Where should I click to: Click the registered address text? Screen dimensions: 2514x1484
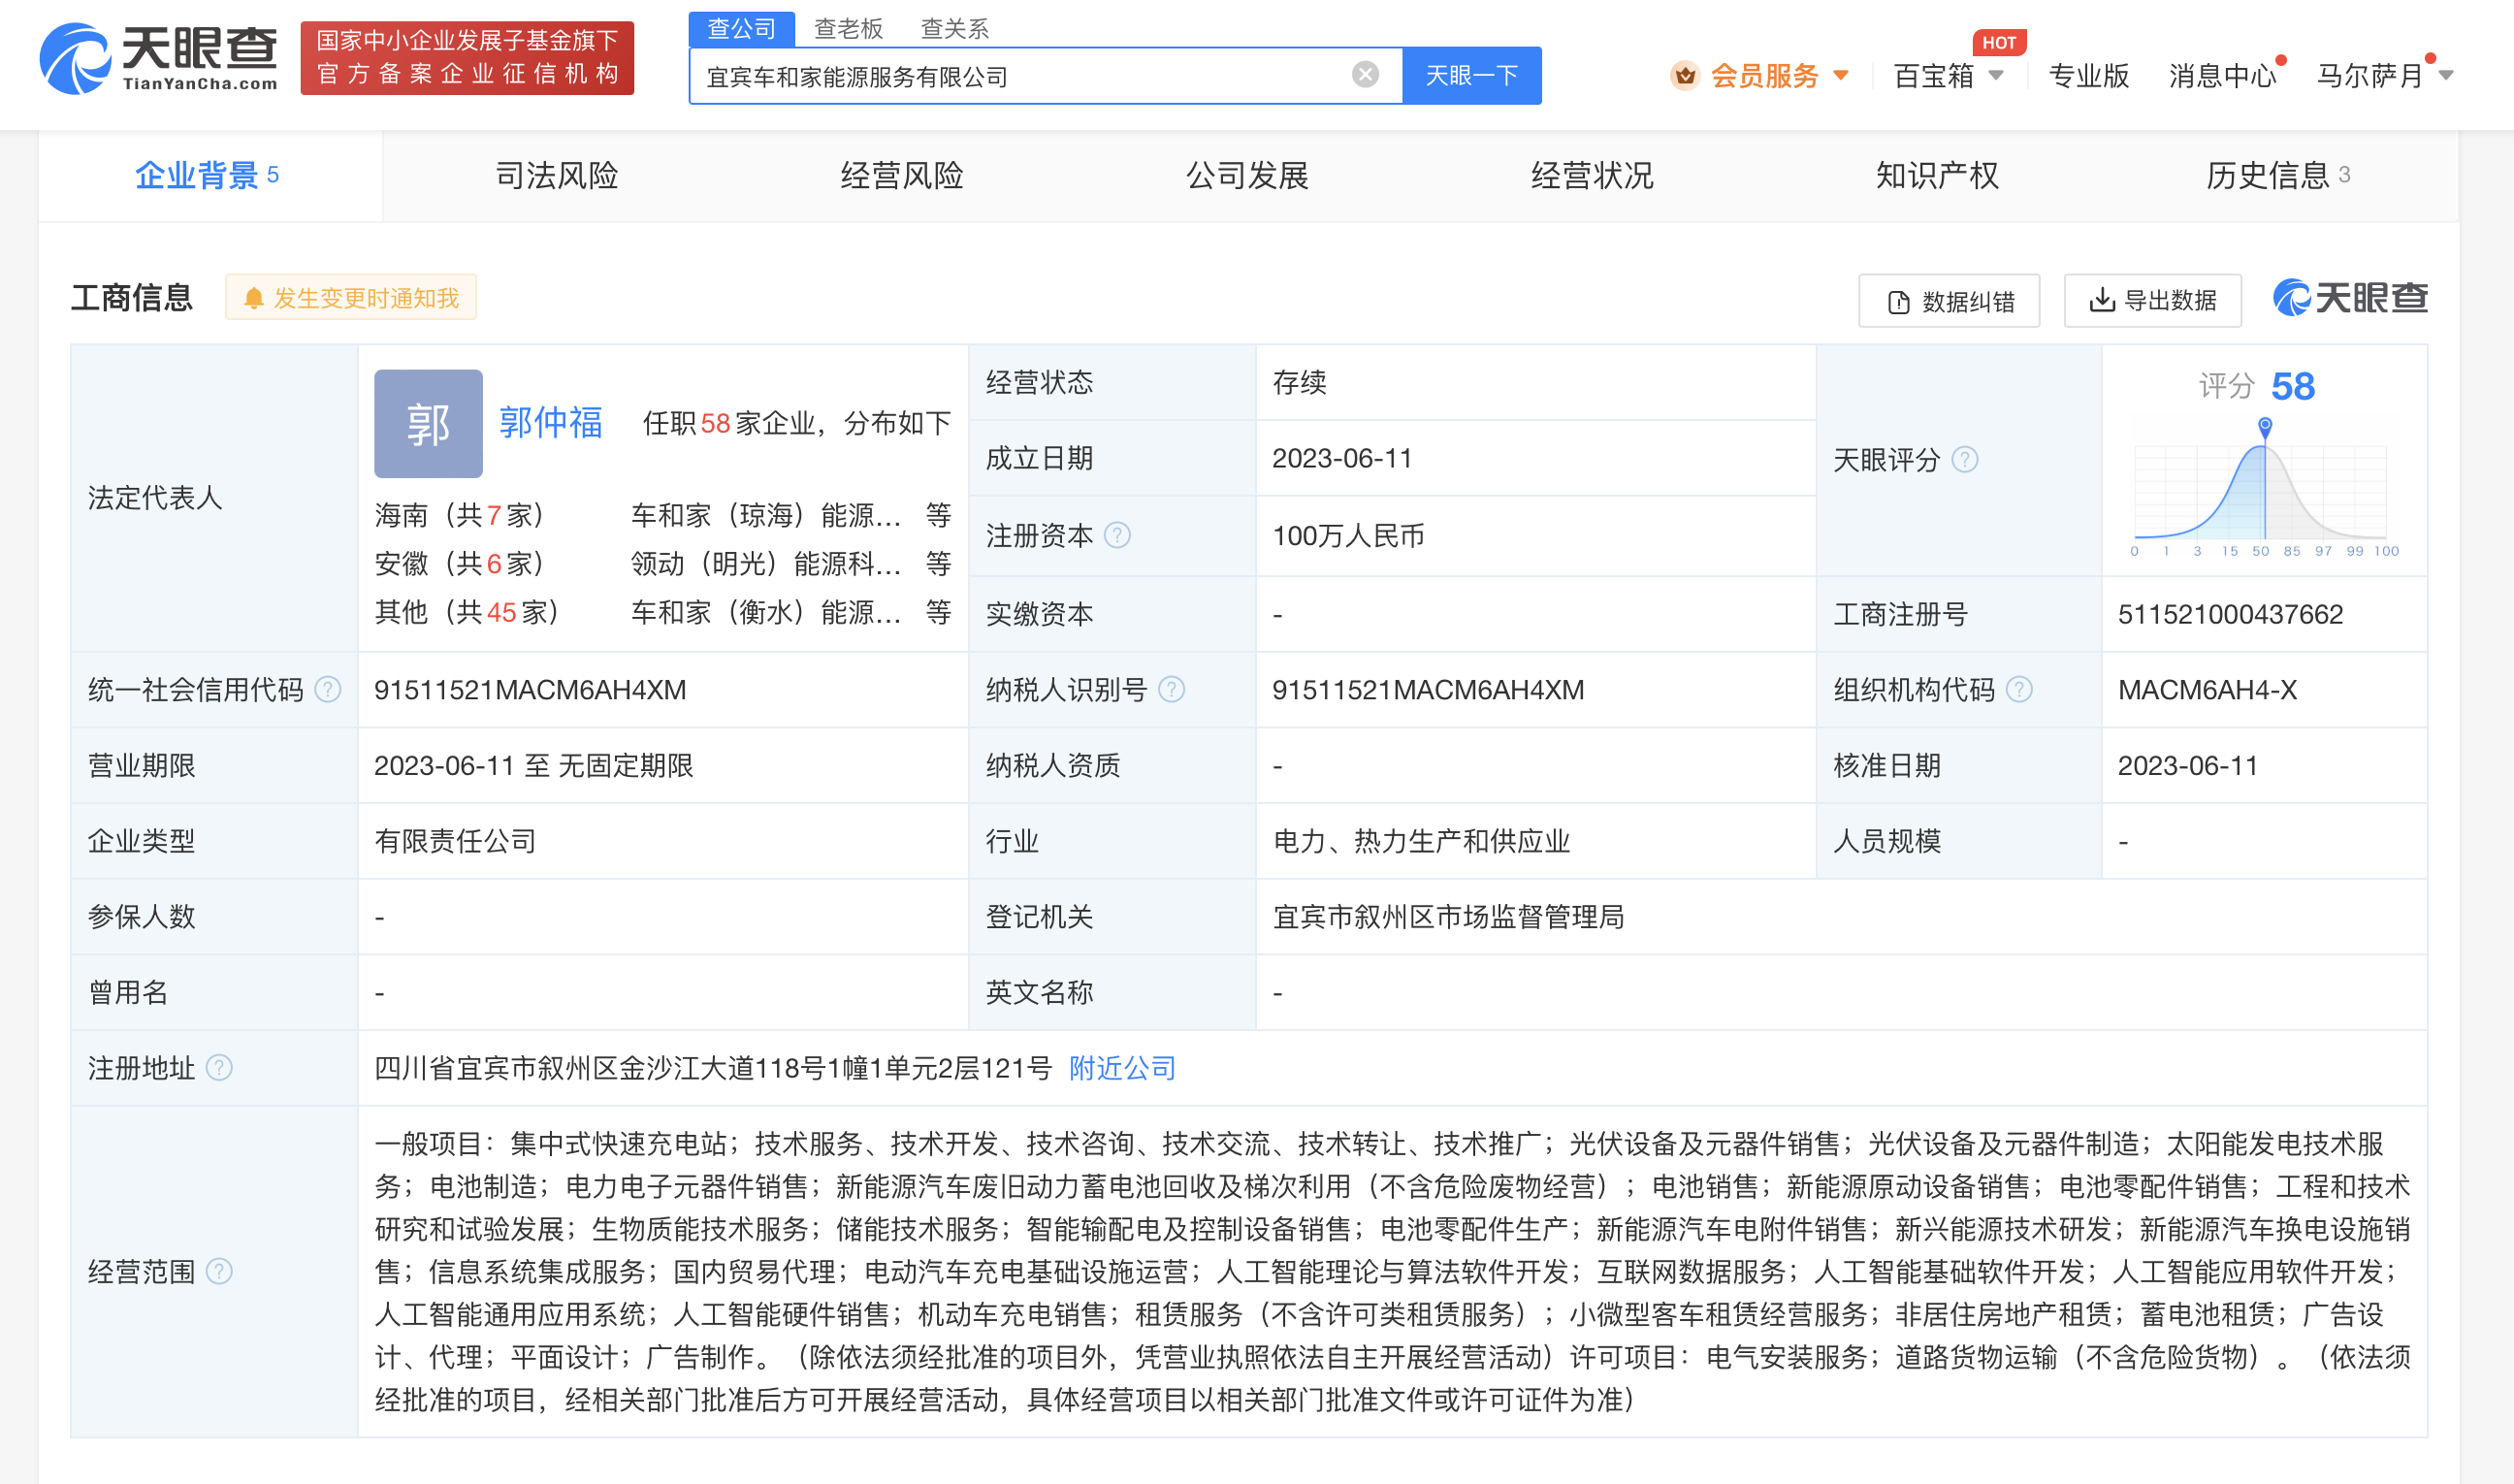713,1067
